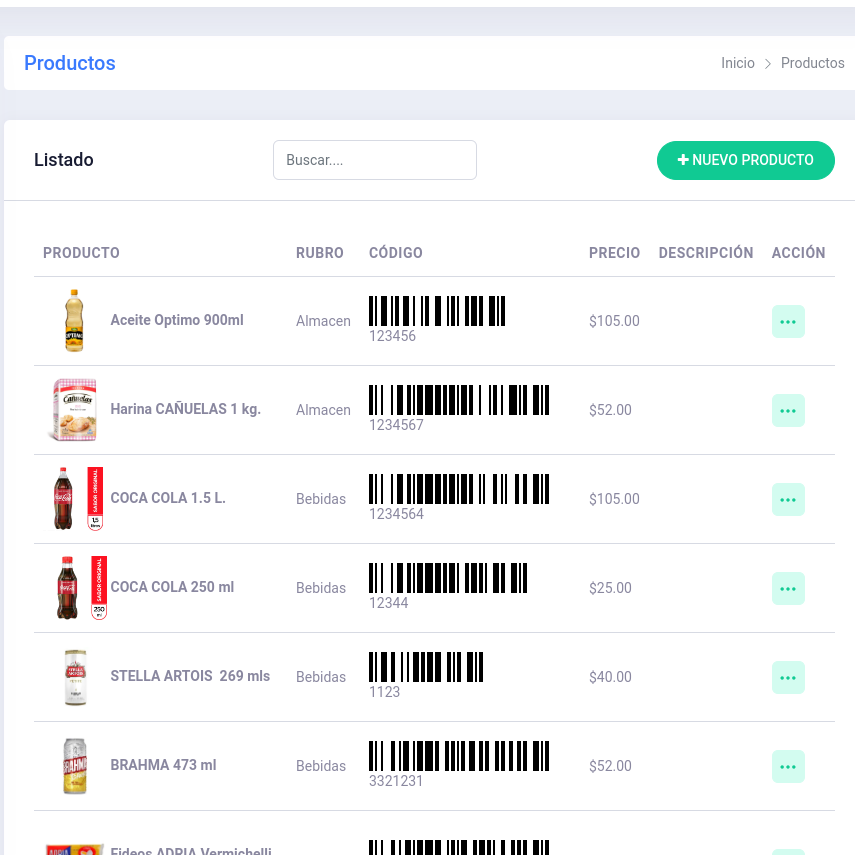Sort by PRECIO column header
The height and width of the screenshot is (855, 855).
pos(614,253)
